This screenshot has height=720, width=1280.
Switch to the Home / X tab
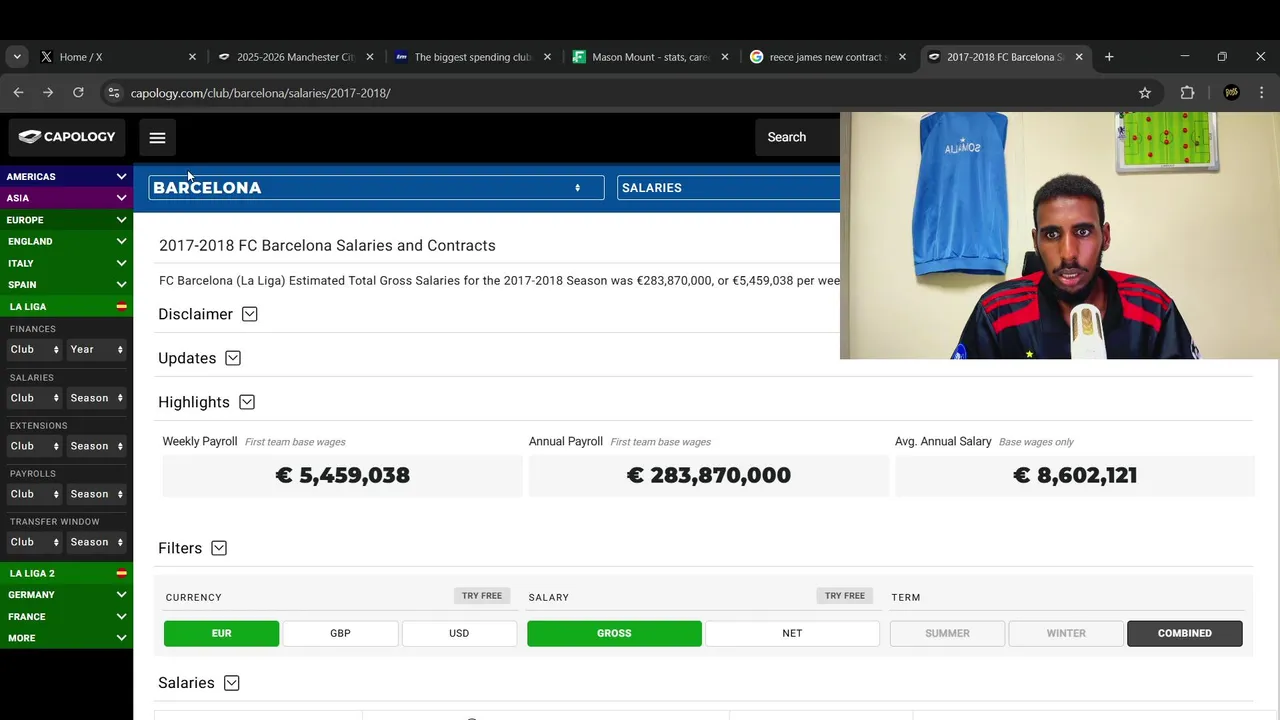117,57
